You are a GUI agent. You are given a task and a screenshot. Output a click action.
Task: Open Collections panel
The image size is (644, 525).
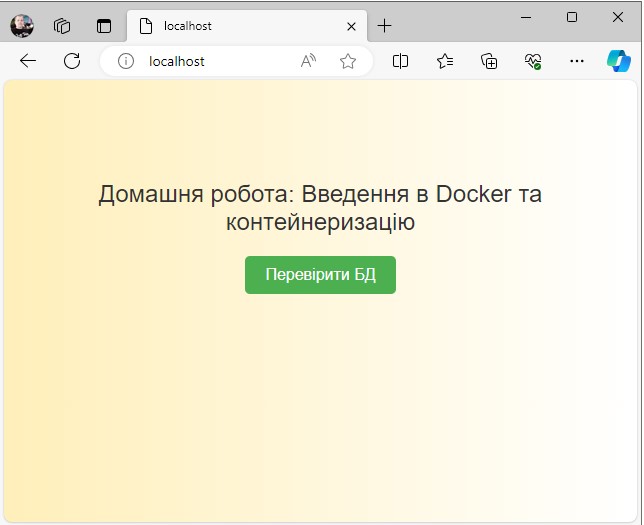[489, 61]
